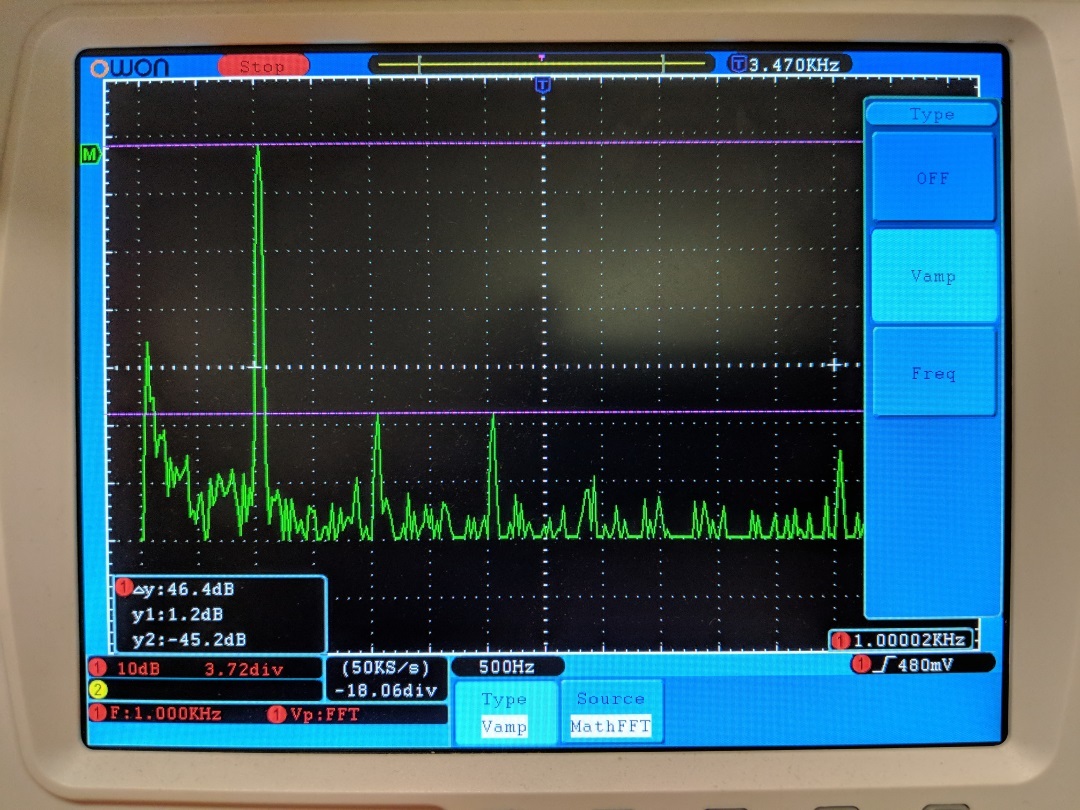Toggle the Vamp measurement option
Viewport: 1080px width, 810px height.
(932, 276)
